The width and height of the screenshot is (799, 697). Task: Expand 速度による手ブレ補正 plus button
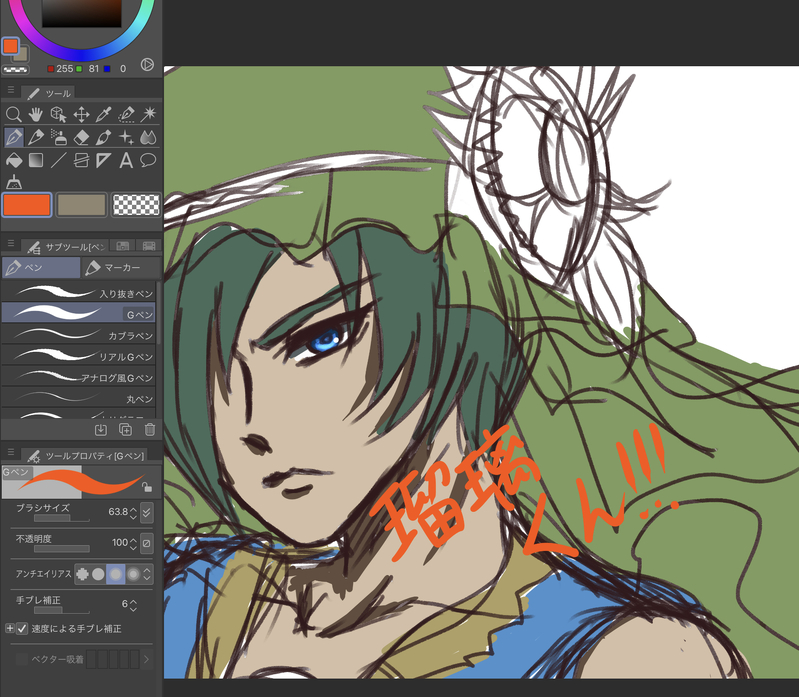click(10, 628)
